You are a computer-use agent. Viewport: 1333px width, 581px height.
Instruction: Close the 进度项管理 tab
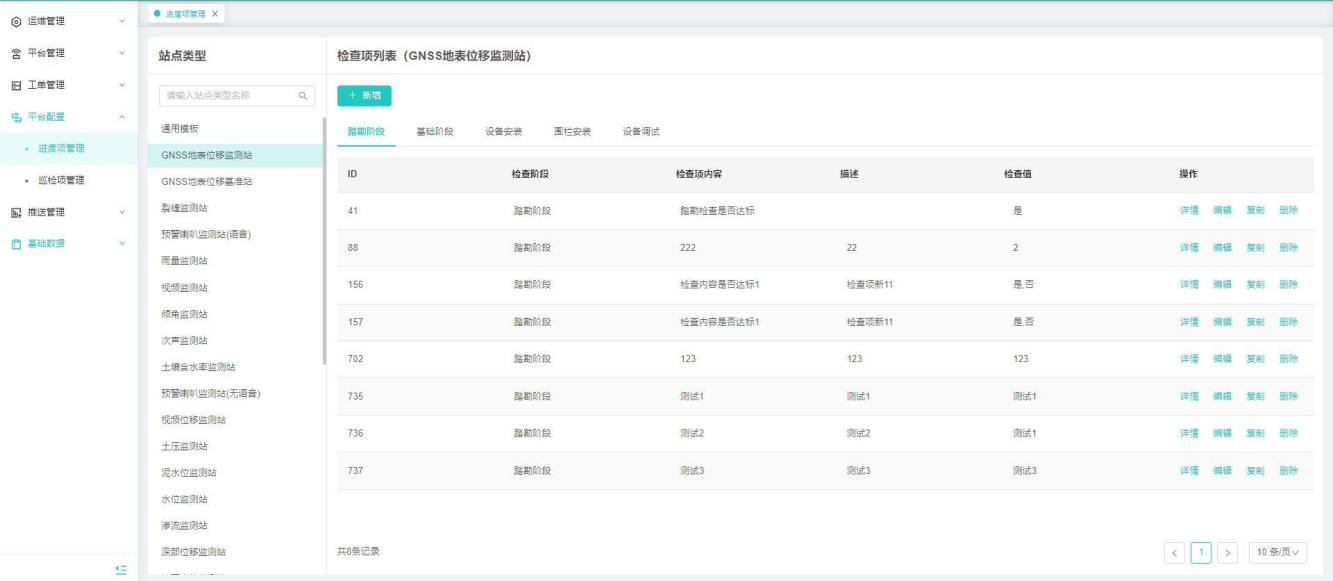tap(215, 13)
